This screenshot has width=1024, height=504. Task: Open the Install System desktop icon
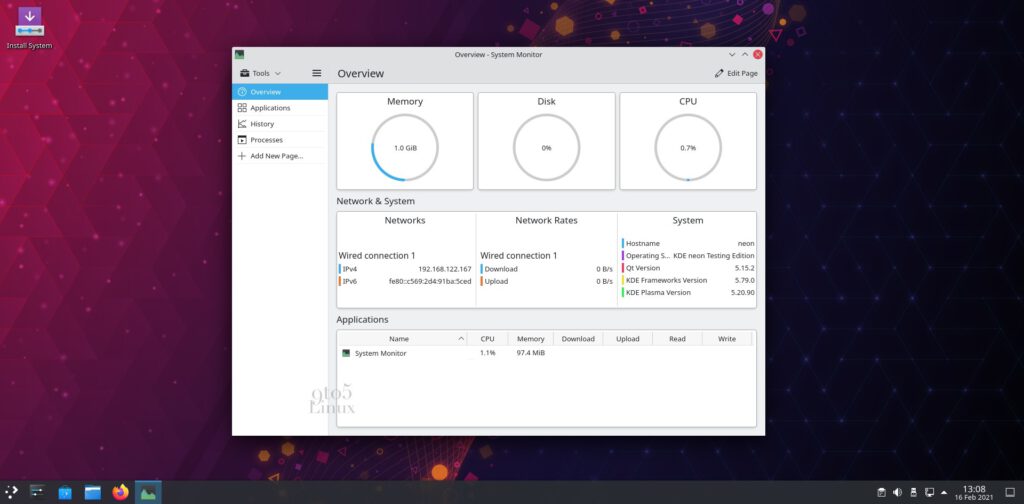pyautogui.click(x=30, y=24)
